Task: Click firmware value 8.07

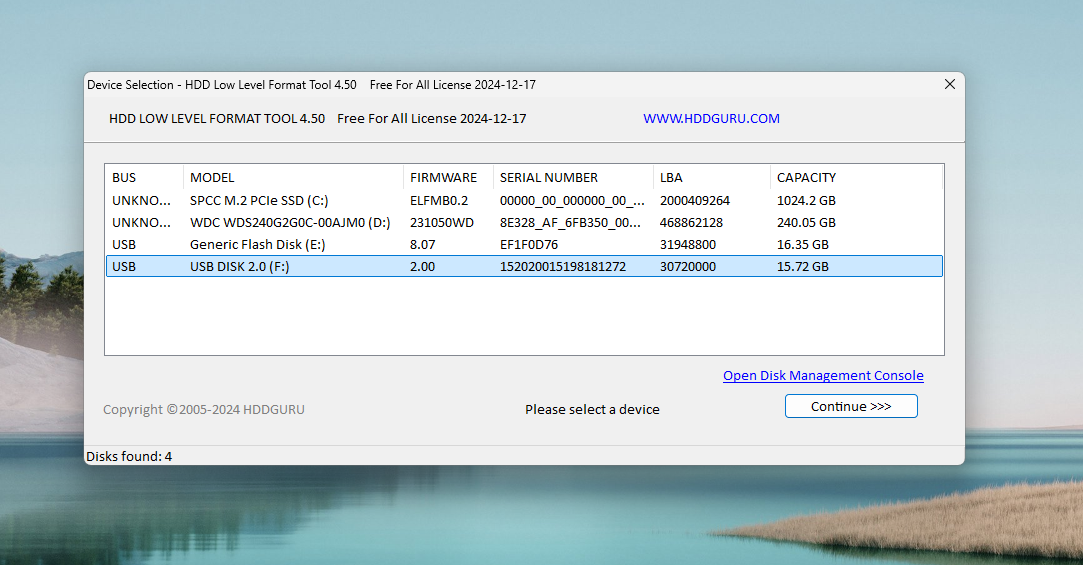Action: pos(423,245)
